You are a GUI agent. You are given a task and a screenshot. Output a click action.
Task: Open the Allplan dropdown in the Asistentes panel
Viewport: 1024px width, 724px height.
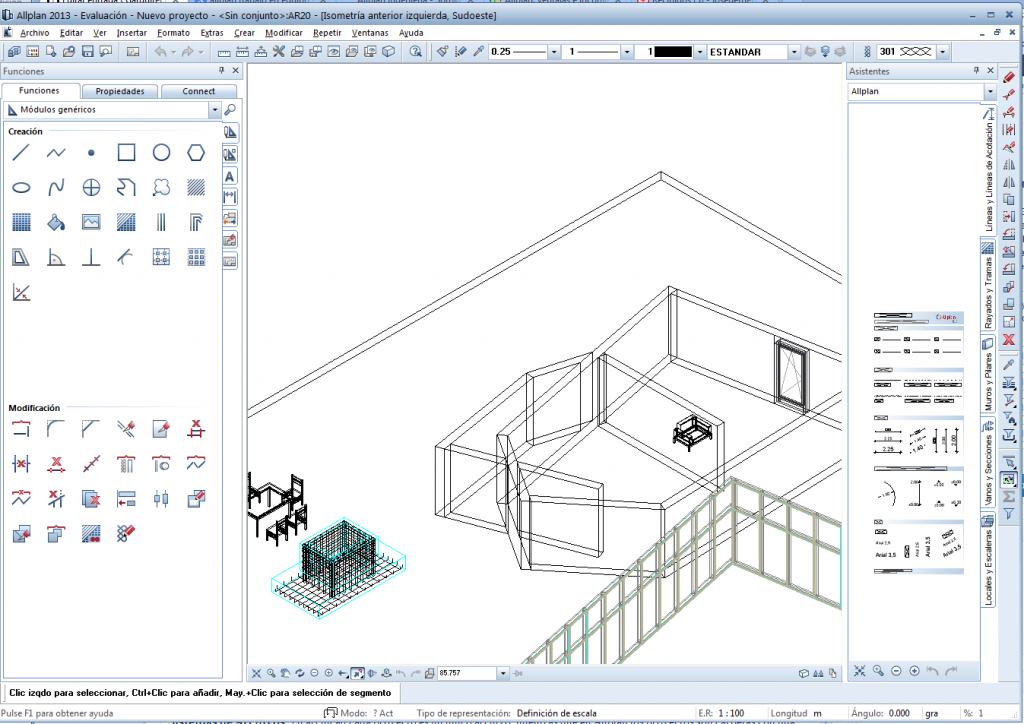click(x=988, y=91)
